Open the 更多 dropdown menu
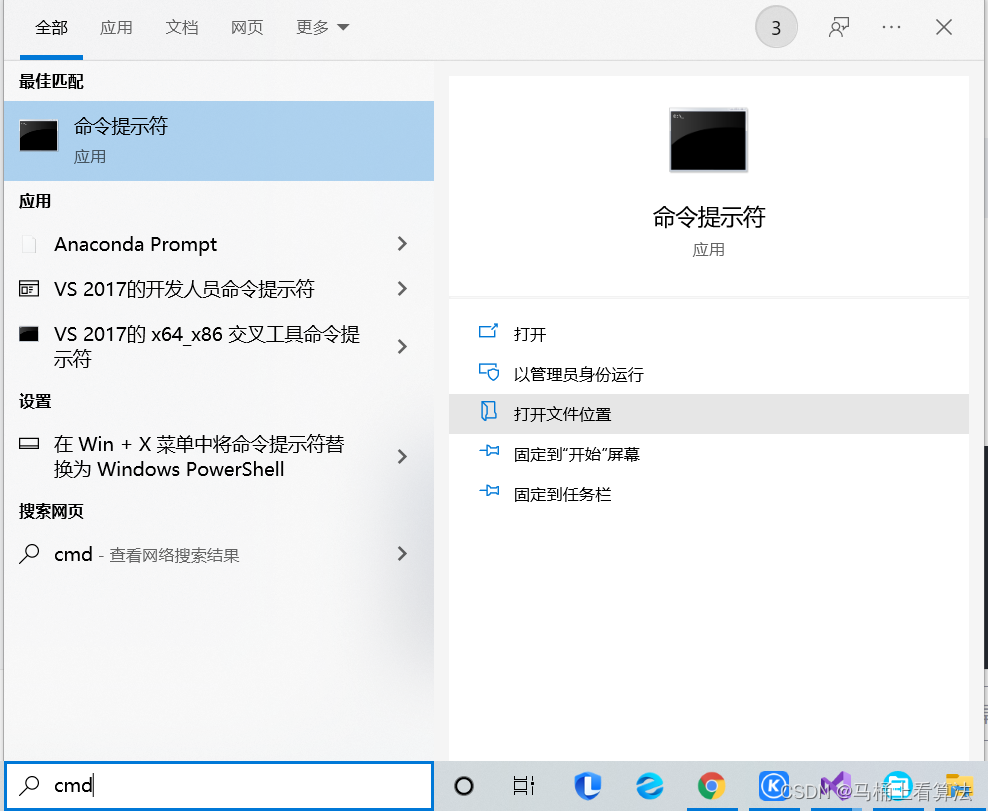This screenshot has width=988, height=811. click(322, 28)
